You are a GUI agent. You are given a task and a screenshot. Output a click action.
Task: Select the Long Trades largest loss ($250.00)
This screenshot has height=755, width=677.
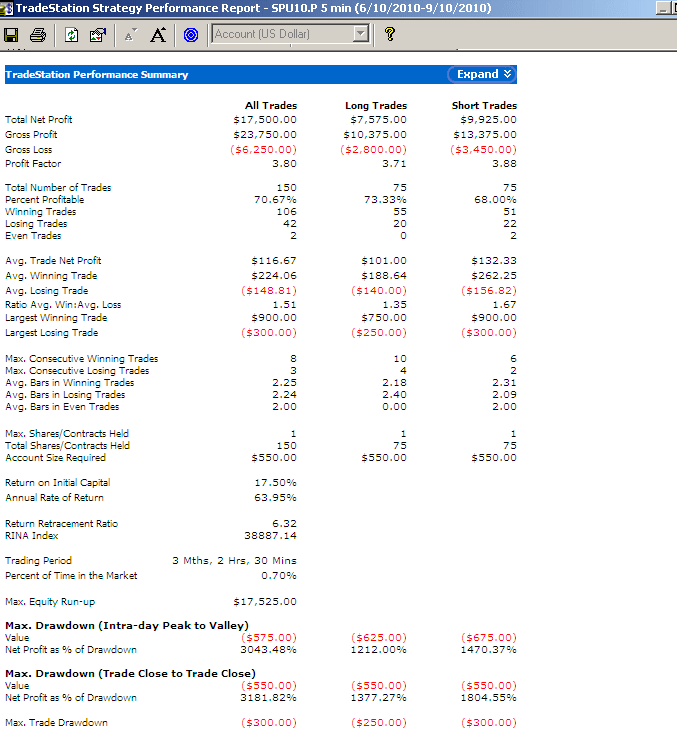coord(379,333)
